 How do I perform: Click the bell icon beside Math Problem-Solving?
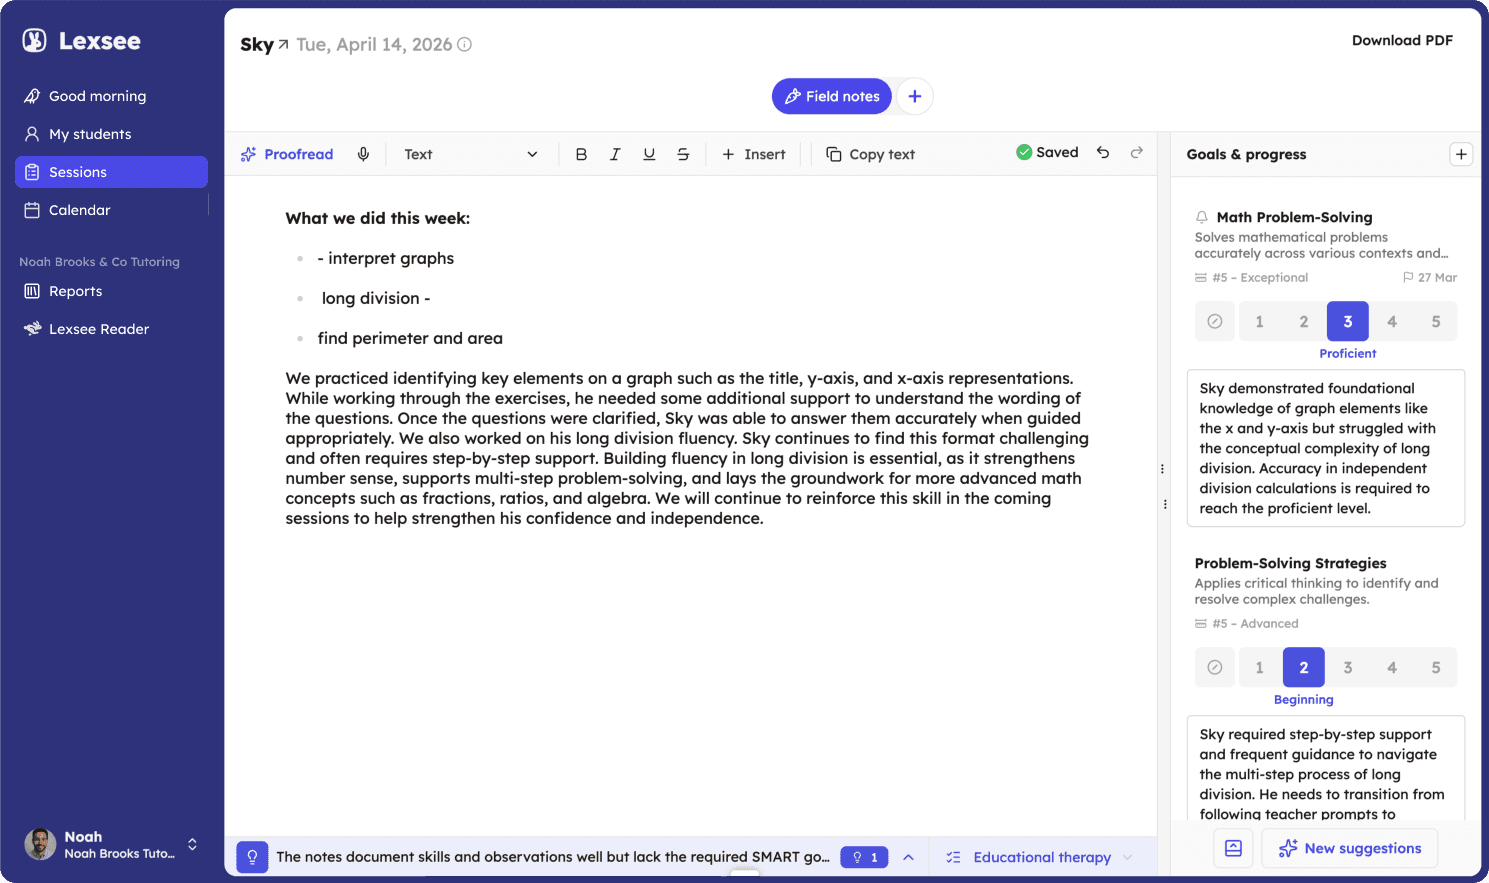1202,217
